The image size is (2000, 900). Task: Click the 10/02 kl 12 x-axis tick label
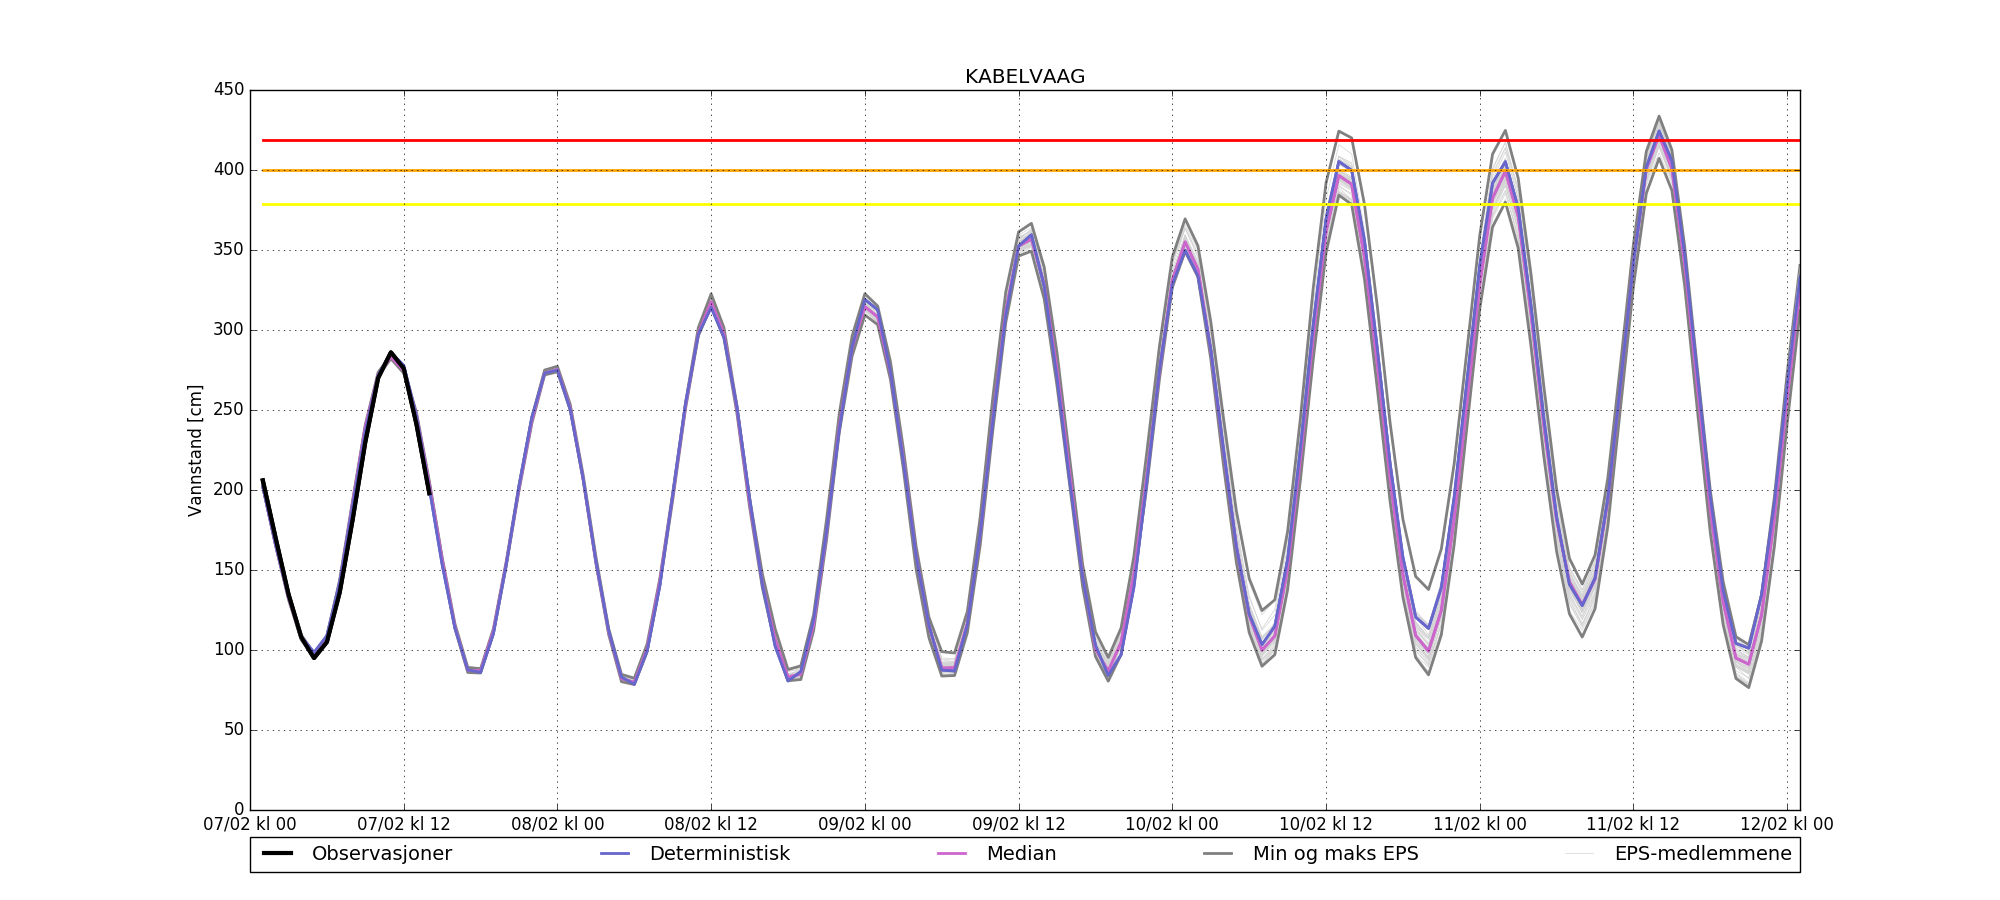pos(1326,825)
